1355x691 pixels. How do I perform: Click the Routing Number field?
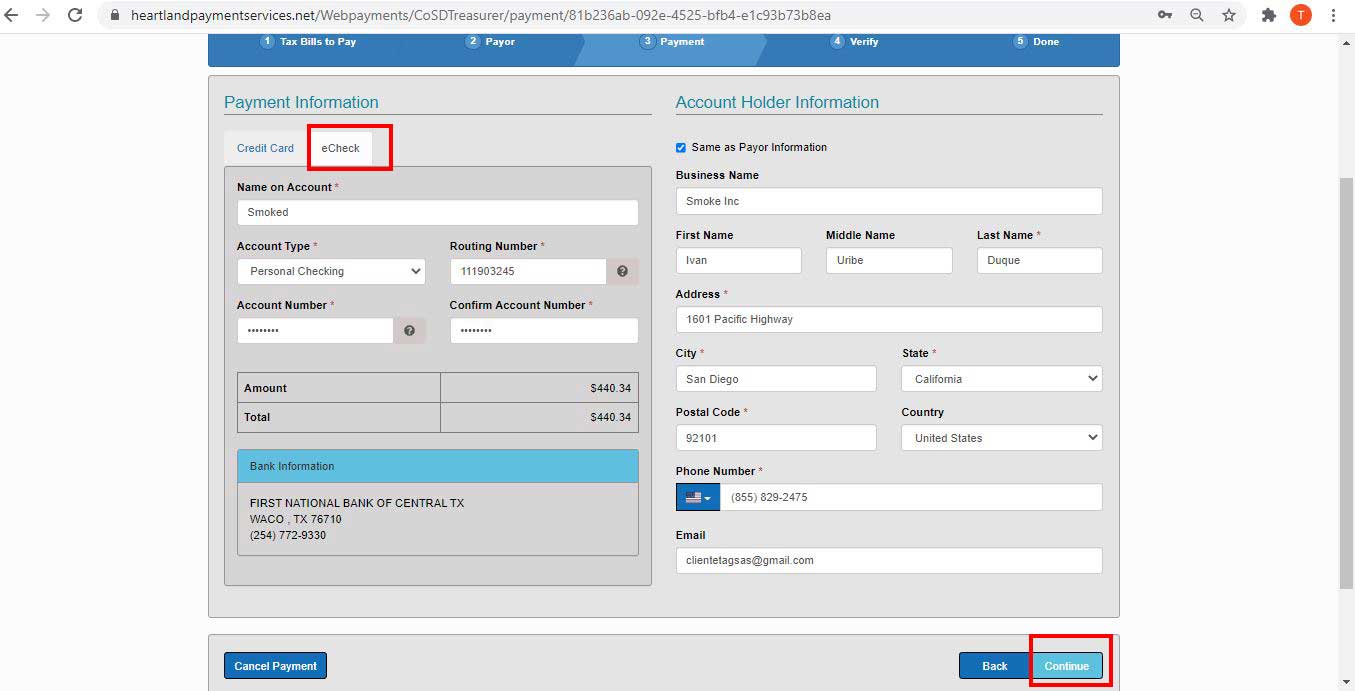[528, 271]
